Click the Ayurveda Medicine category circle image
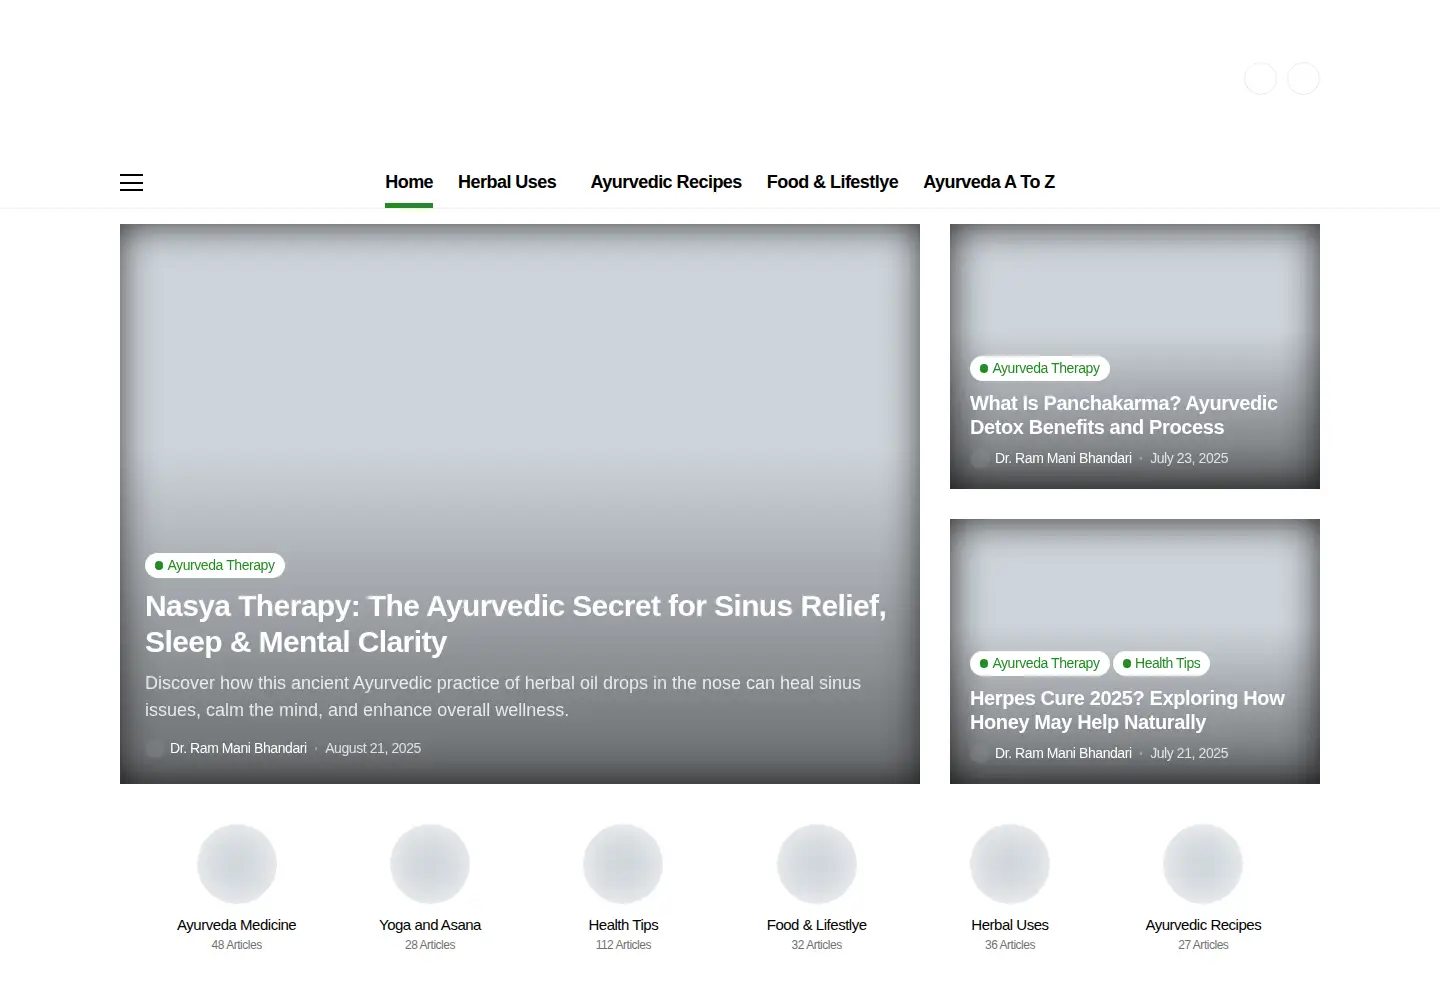The width and height of the screenshot is (1440, 1000). tap(237, 864)
